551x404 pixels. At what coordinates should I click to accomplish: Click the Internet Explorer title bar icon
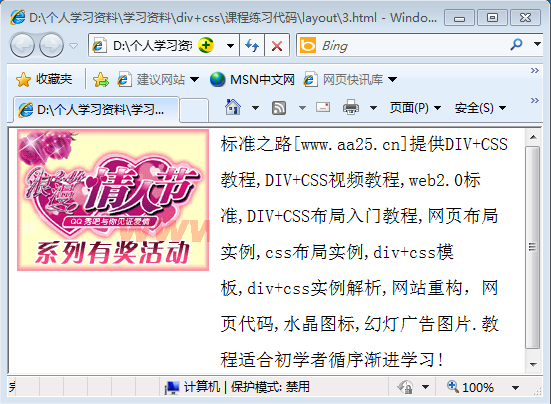pyautogui.click(x=18, y=17)
